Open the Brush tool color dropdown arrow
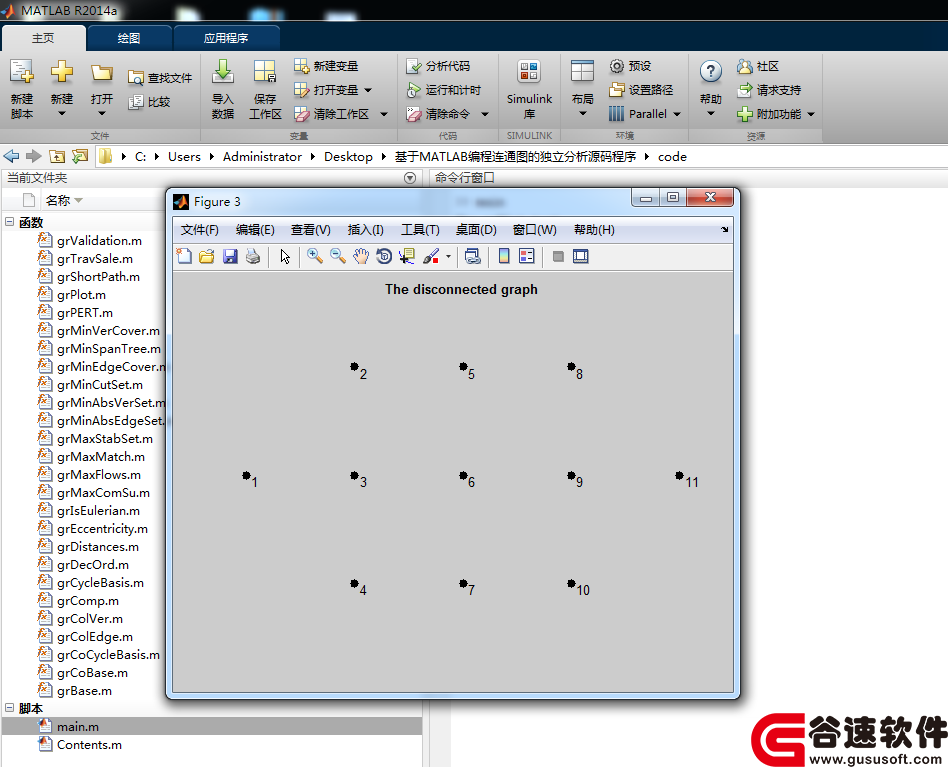948x767 pixels. click(448, 256)
